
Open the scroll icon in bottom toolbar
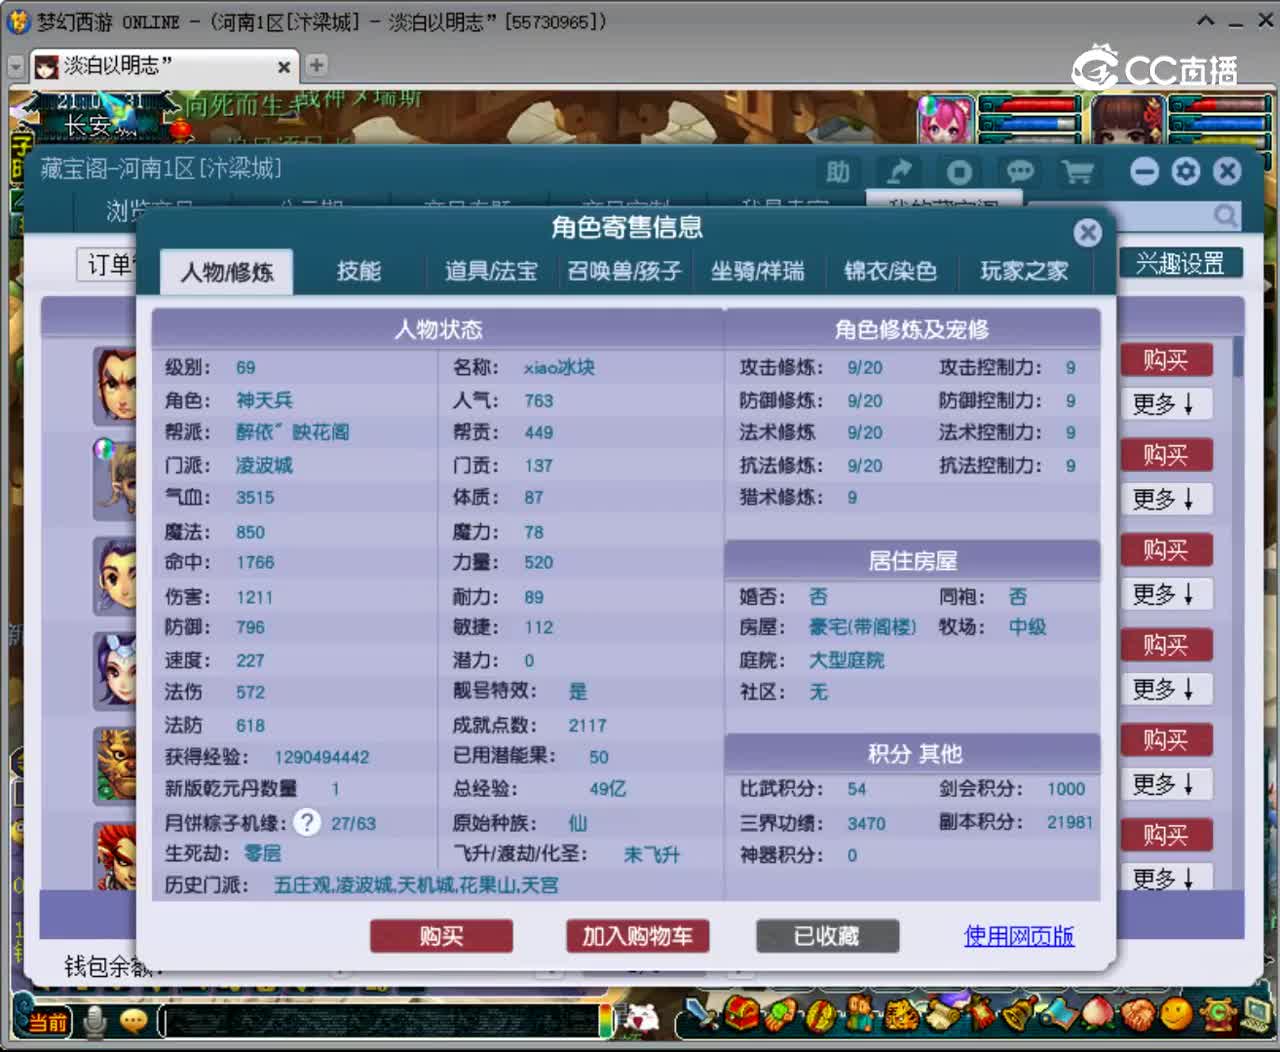(942, 1014)
